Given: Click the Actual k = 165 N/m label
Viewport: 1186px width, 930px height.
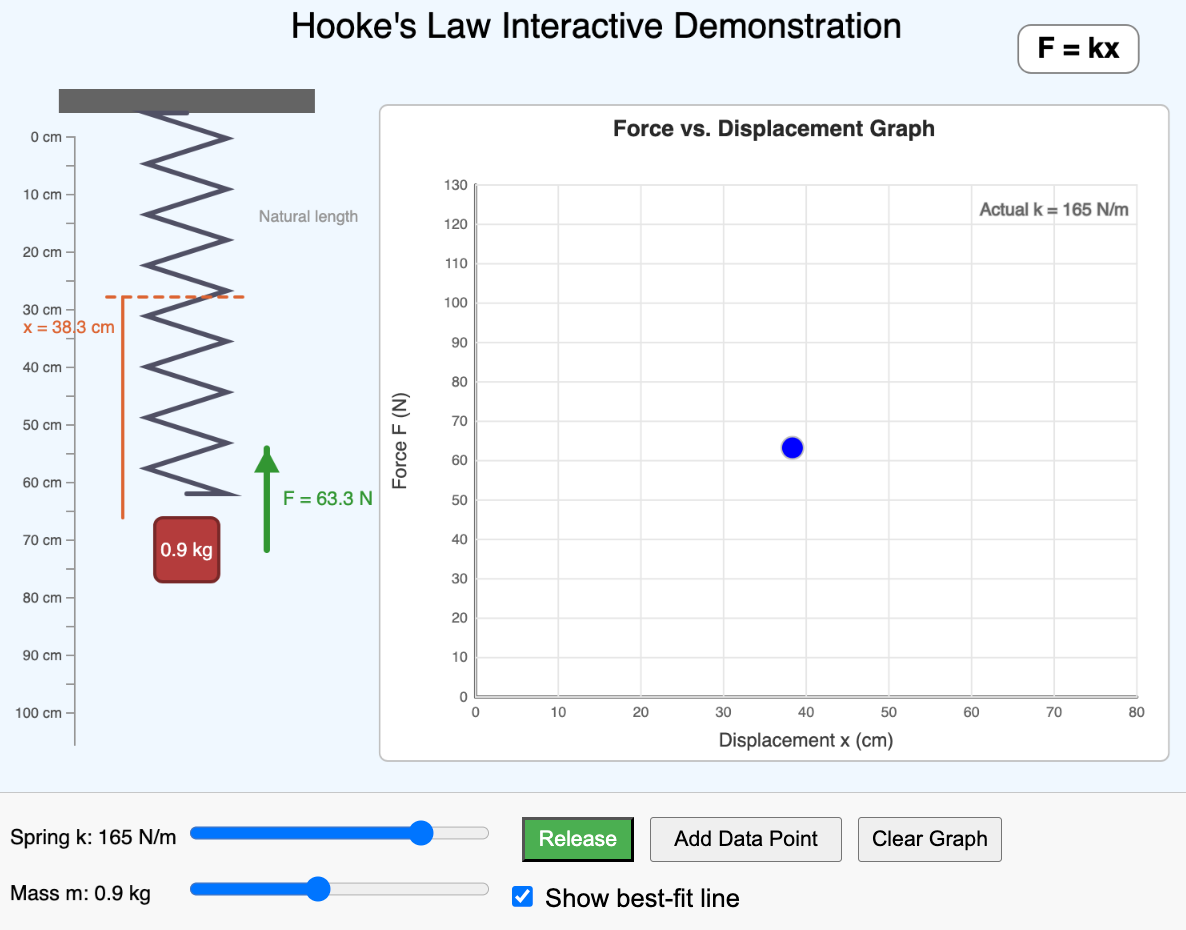Looking at the screenshot, I should pyautogui.click(x=1053, y=209).
